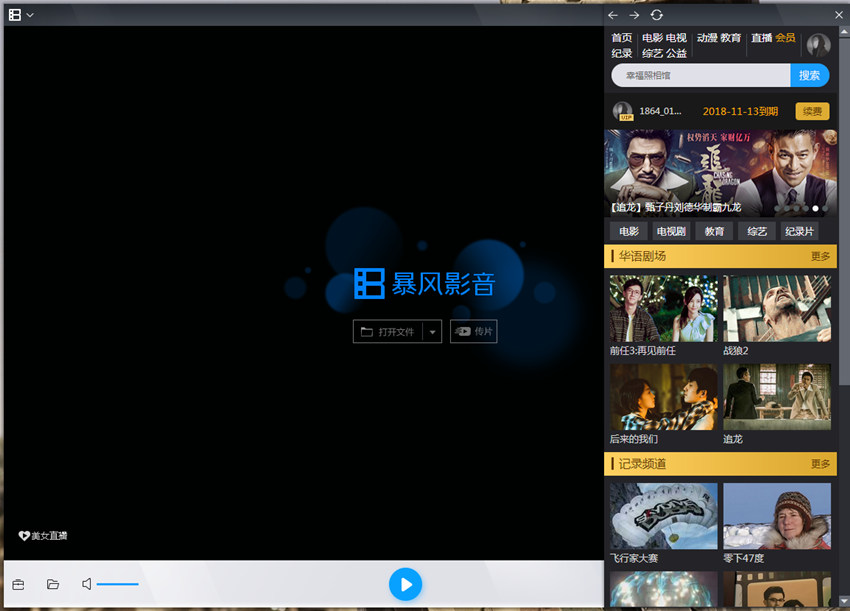The image size is (850, 611).
Task: Click the 华语剧场 section header
Action: 720,256
